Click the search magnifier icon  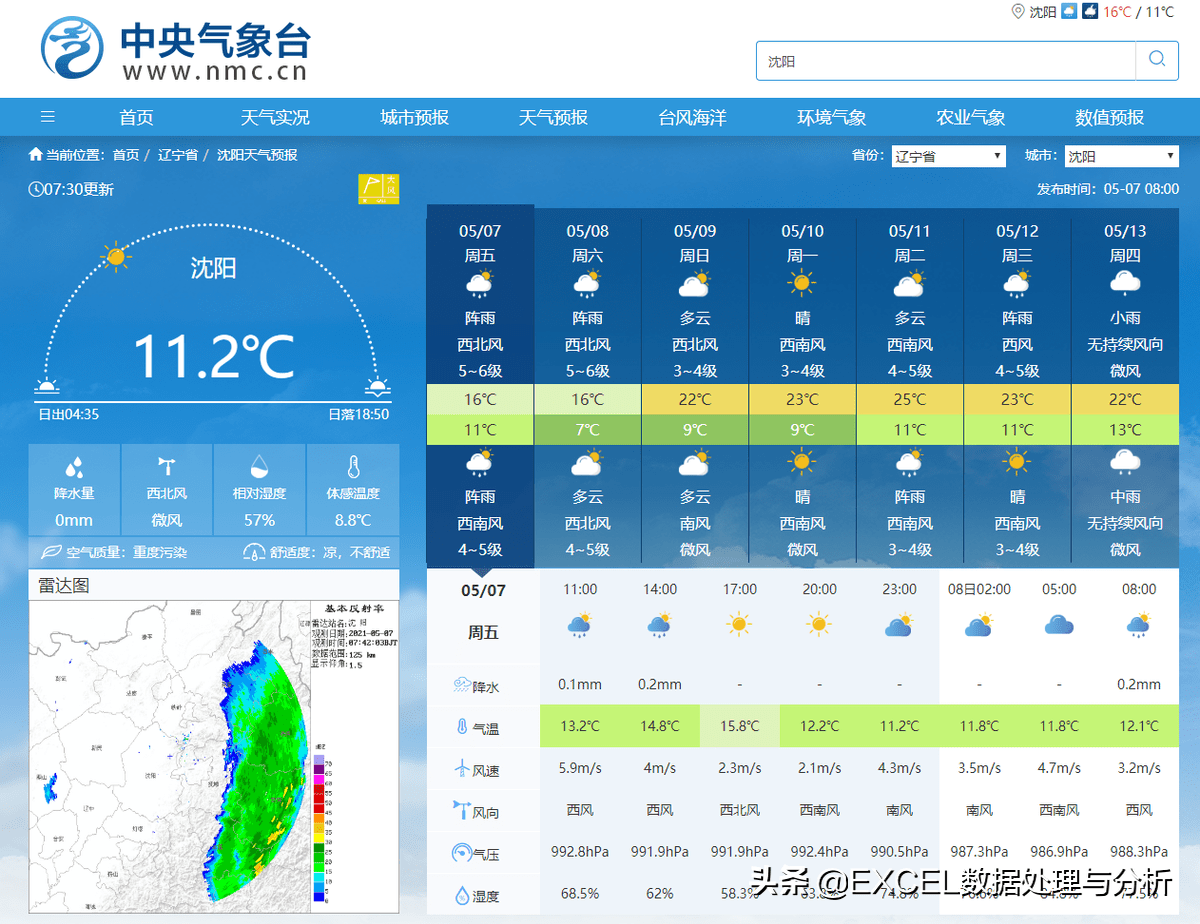click(x=1157, y=59)
